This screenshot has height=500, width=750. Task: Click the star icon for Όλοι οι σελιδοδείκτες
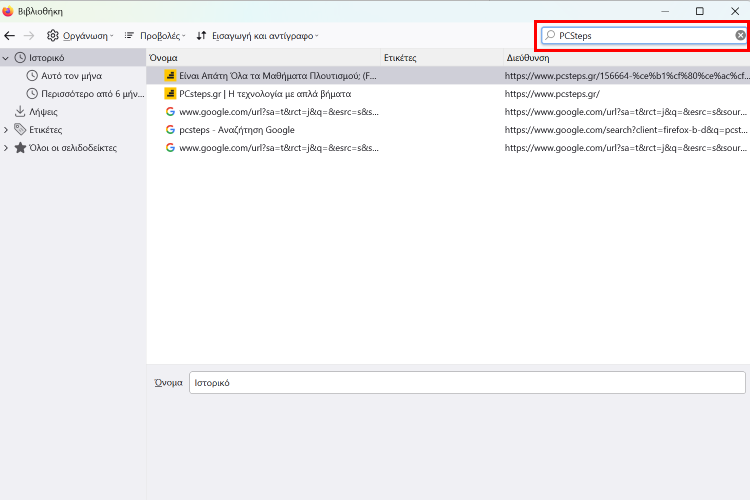click(20, 148)
